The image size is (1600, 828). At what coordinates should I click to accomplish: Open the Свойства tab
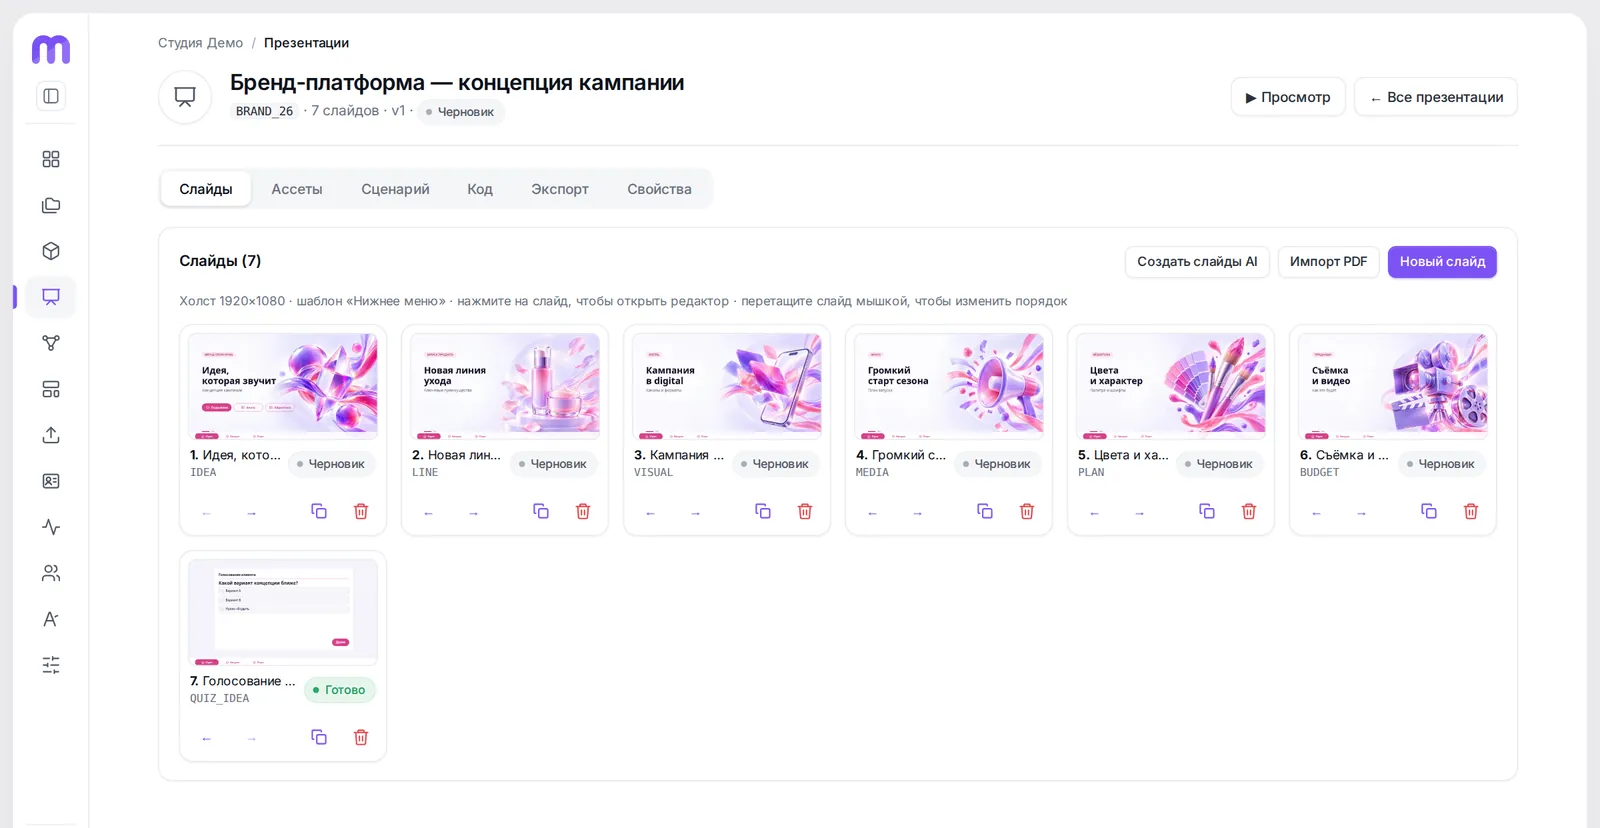(x=659, y=189)
